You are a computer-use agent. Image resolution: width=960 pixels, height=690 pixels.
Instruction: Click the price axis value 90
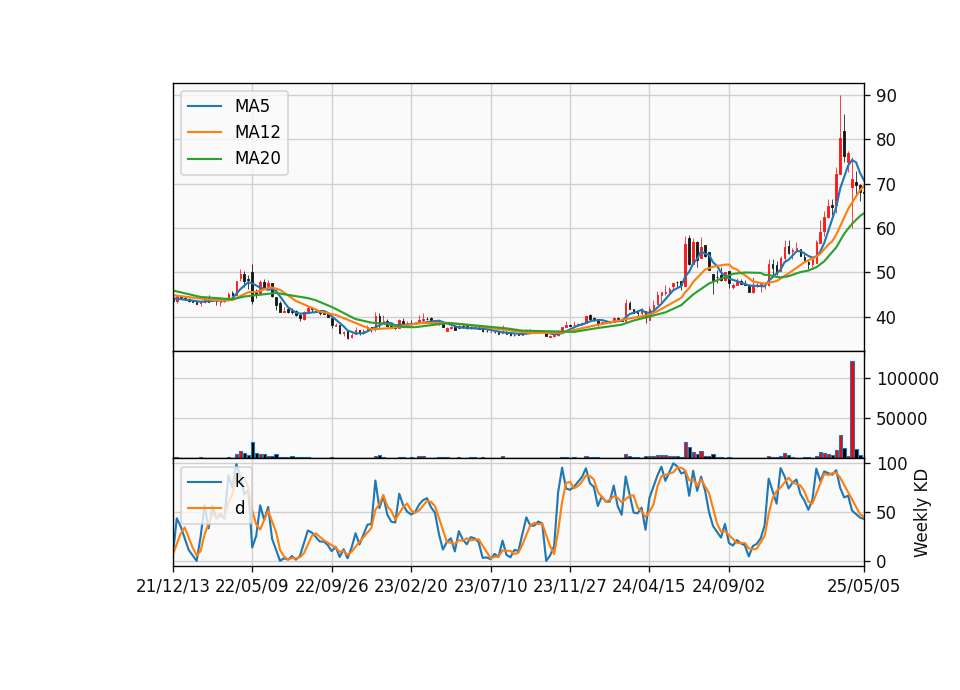[x=887, y=96]
